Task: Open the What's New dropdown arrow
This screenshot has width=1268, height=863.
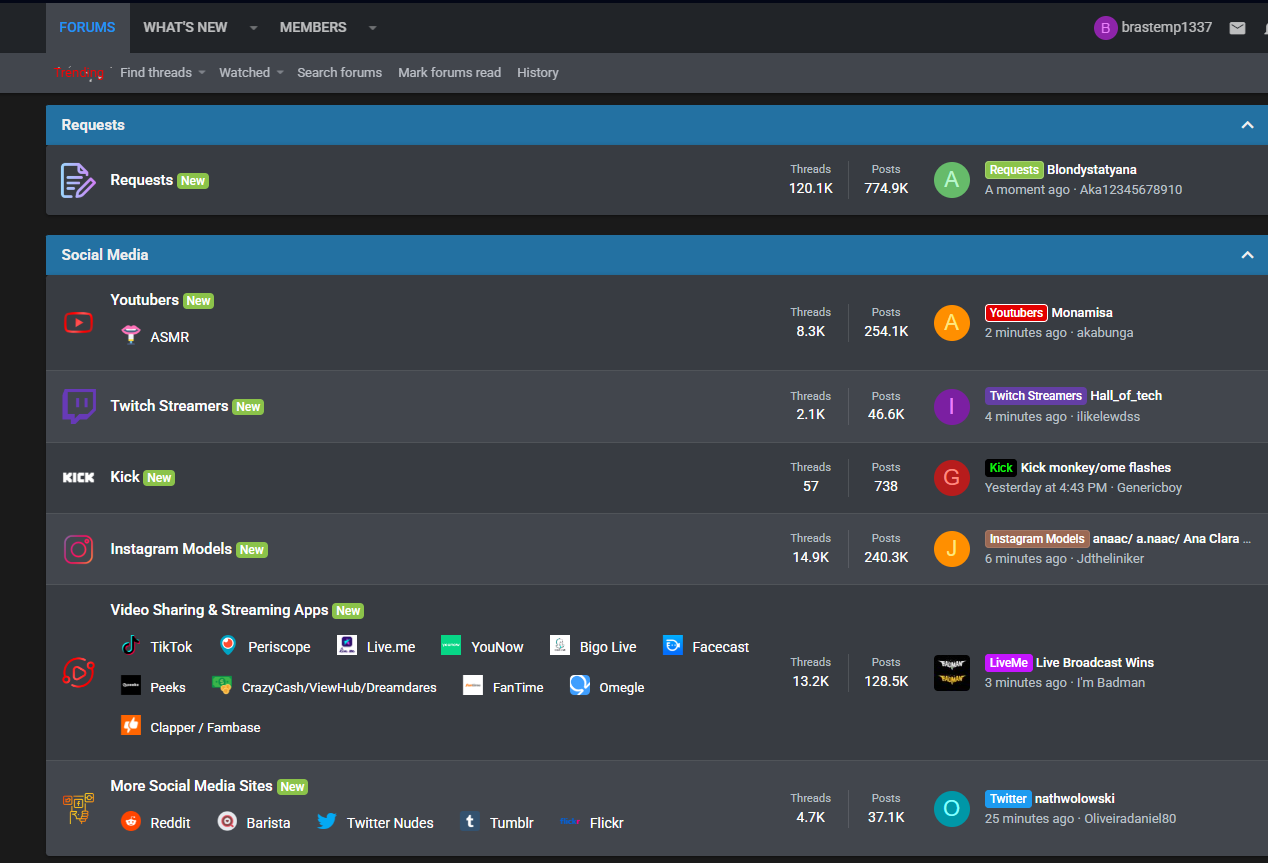Action: click(x=254, y=28)
